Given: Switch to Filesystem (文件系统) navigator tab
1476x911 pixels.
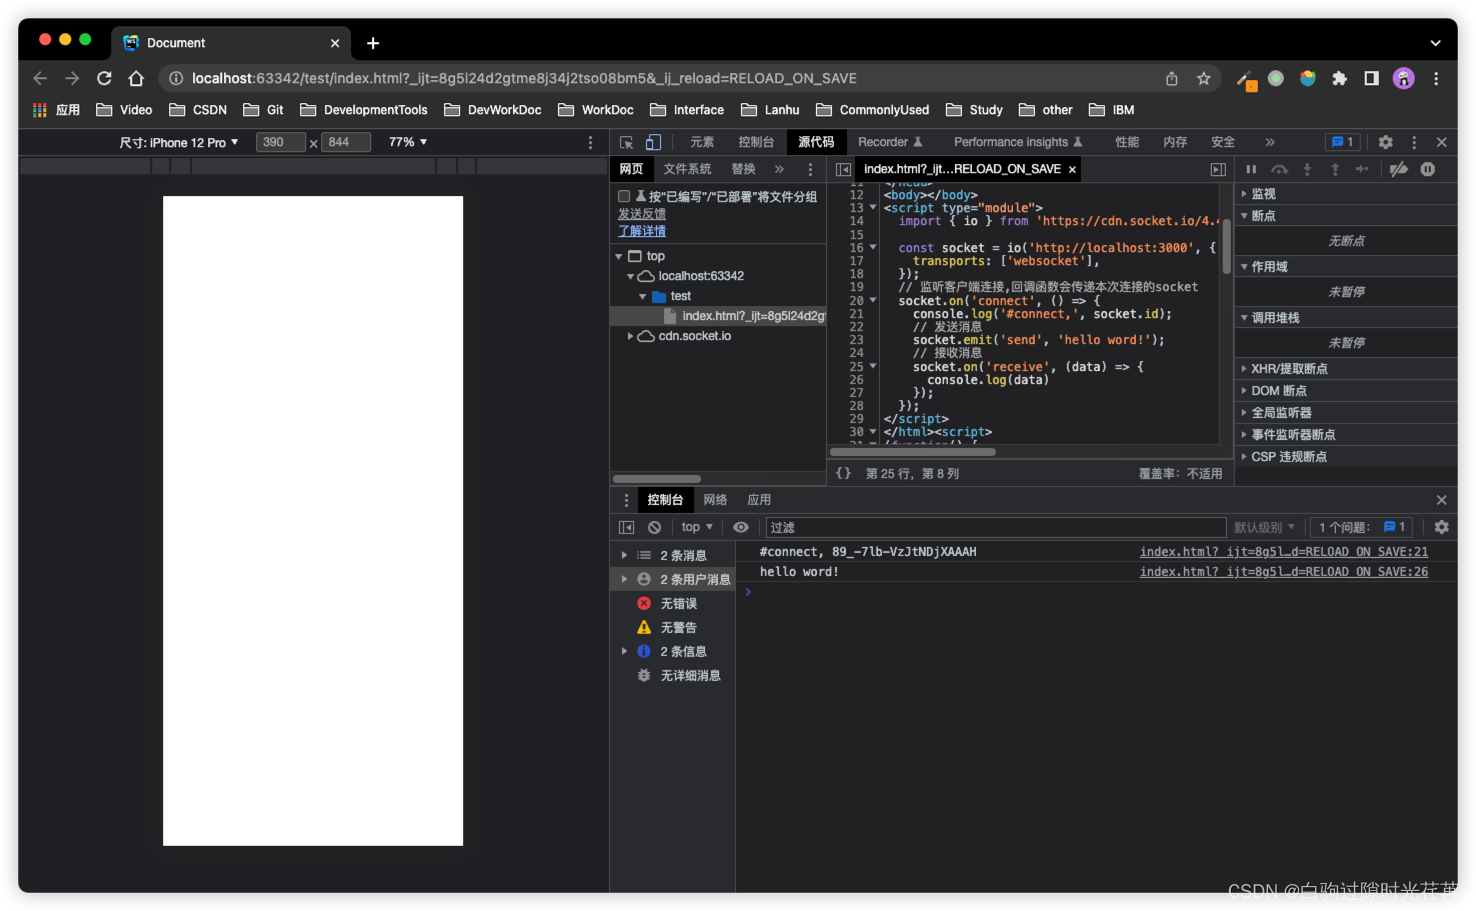Looking at the screenshot, I should coord(688,169).
